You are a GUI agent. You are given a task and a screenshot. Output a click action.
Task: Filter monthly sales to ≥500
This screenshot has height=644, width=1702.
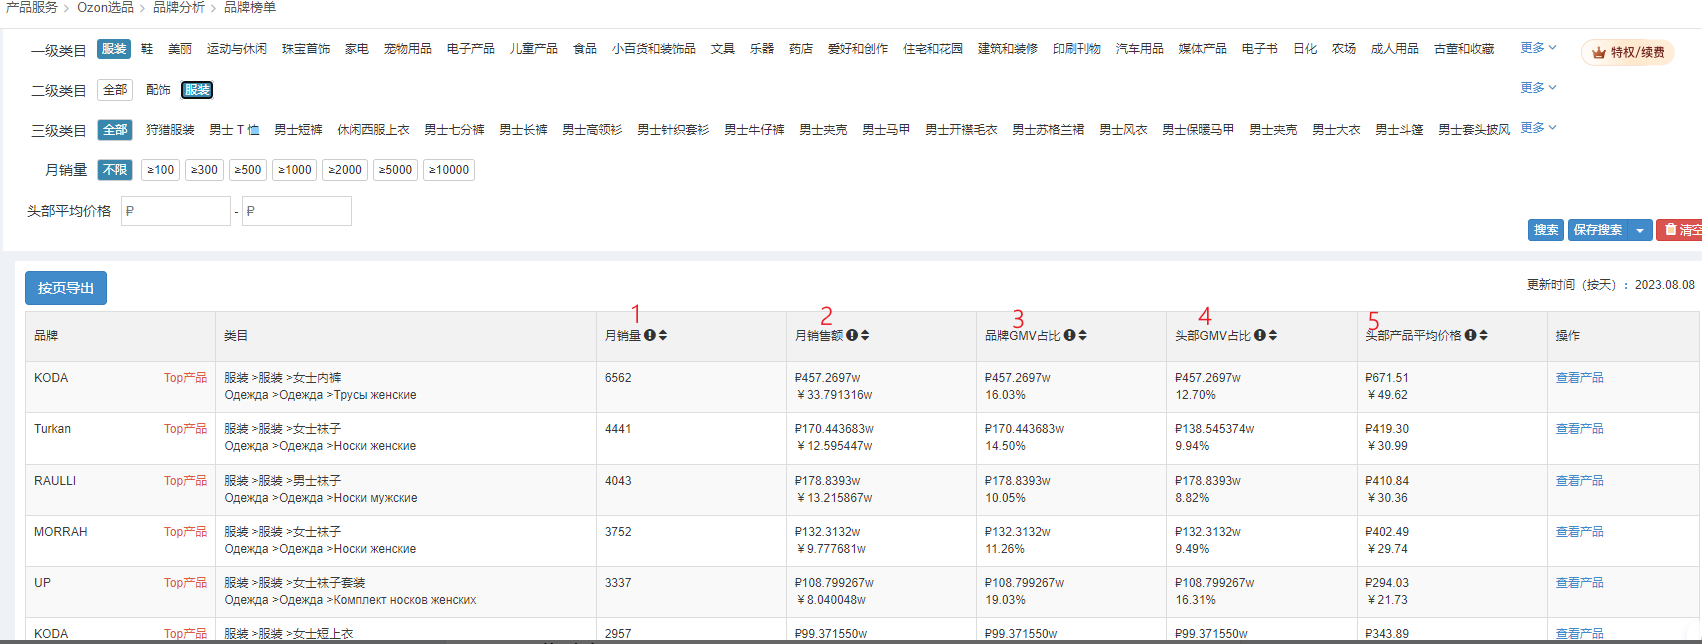[248, 170]
